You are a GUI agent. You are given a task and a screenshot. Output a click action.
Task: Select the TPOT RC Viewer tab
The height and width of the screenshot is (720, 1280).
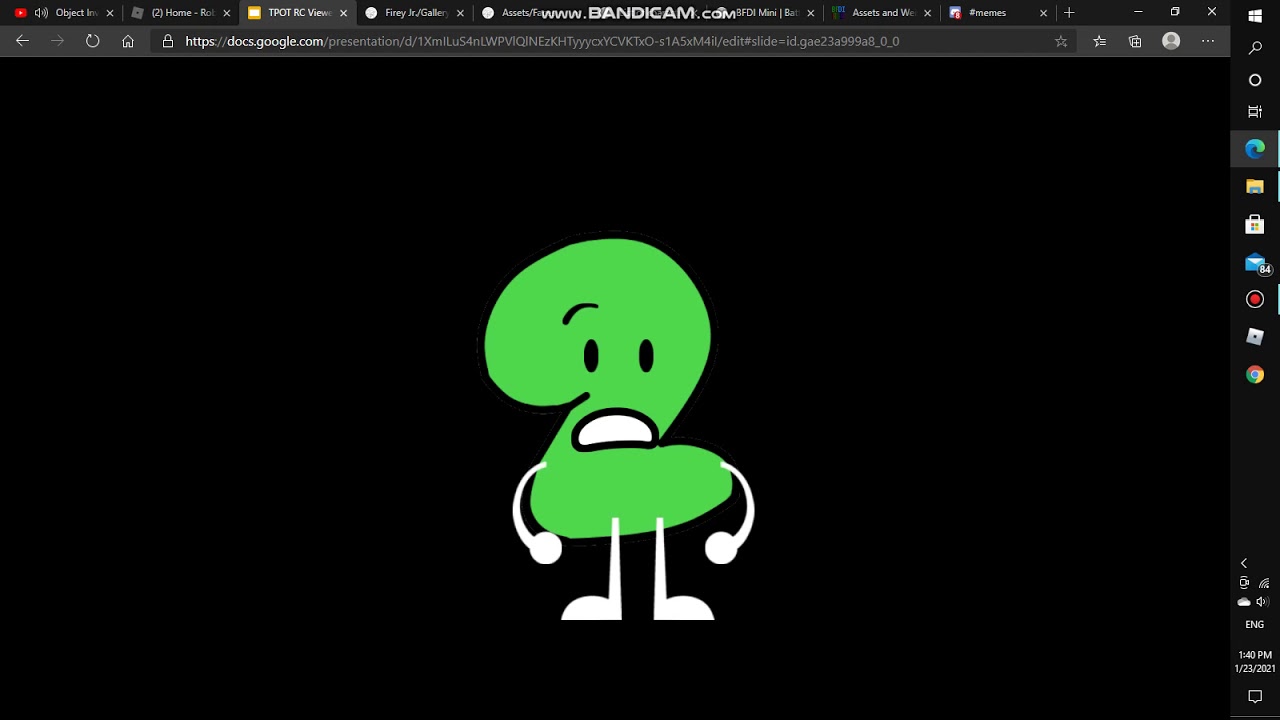pos(298,13)
